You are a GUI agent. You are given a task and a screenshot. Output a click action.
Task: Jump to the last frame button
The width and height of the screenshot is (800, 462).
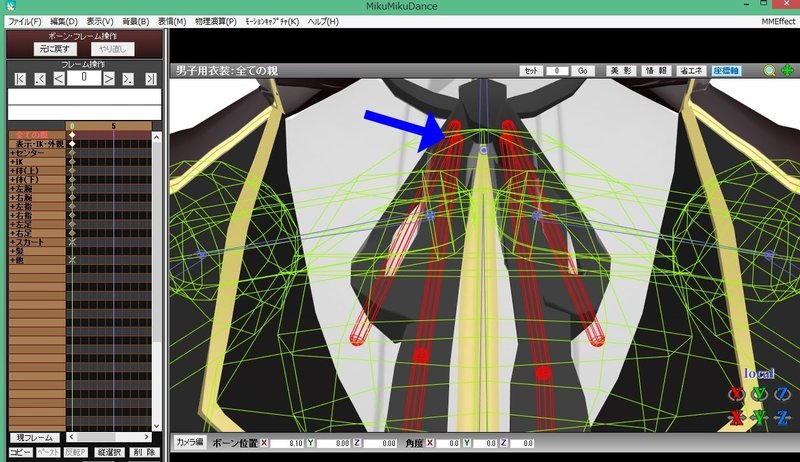pyautogui.click(x=151, y=79)
